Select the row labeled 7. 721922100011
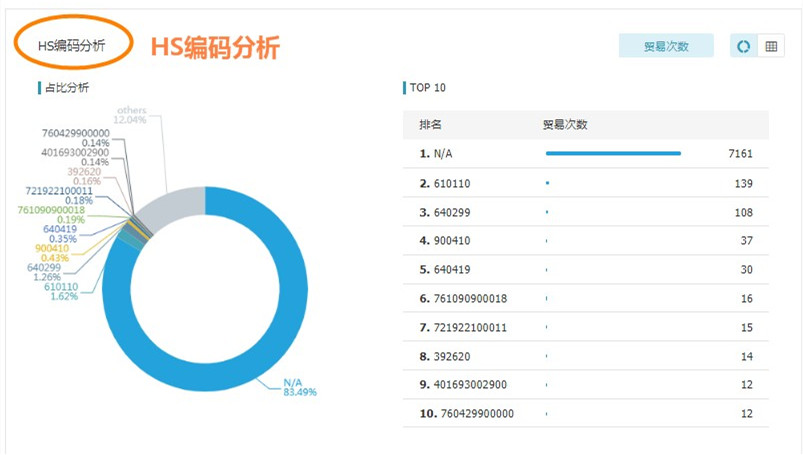This screenshot has height=455, width=803. [586, 327]
